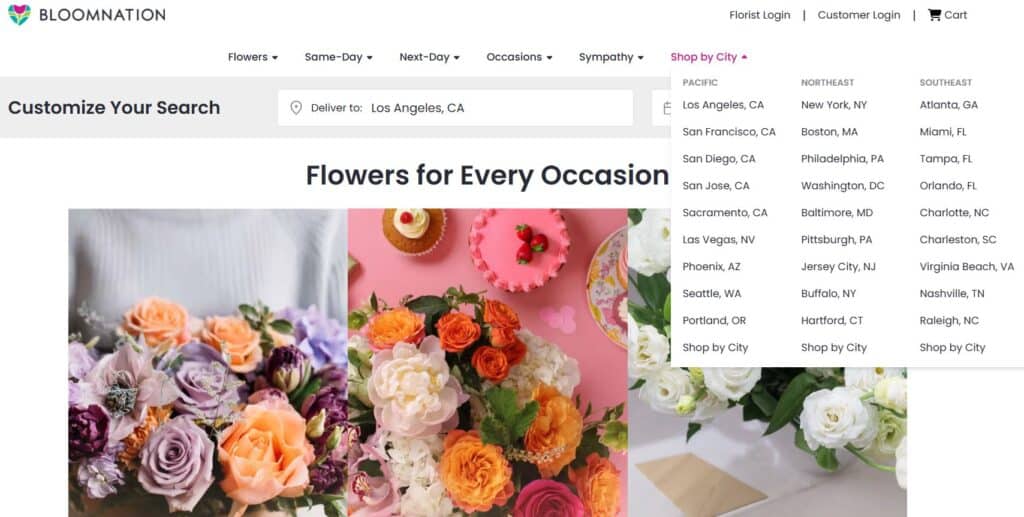Select Miami, FL city

[943, 132]
